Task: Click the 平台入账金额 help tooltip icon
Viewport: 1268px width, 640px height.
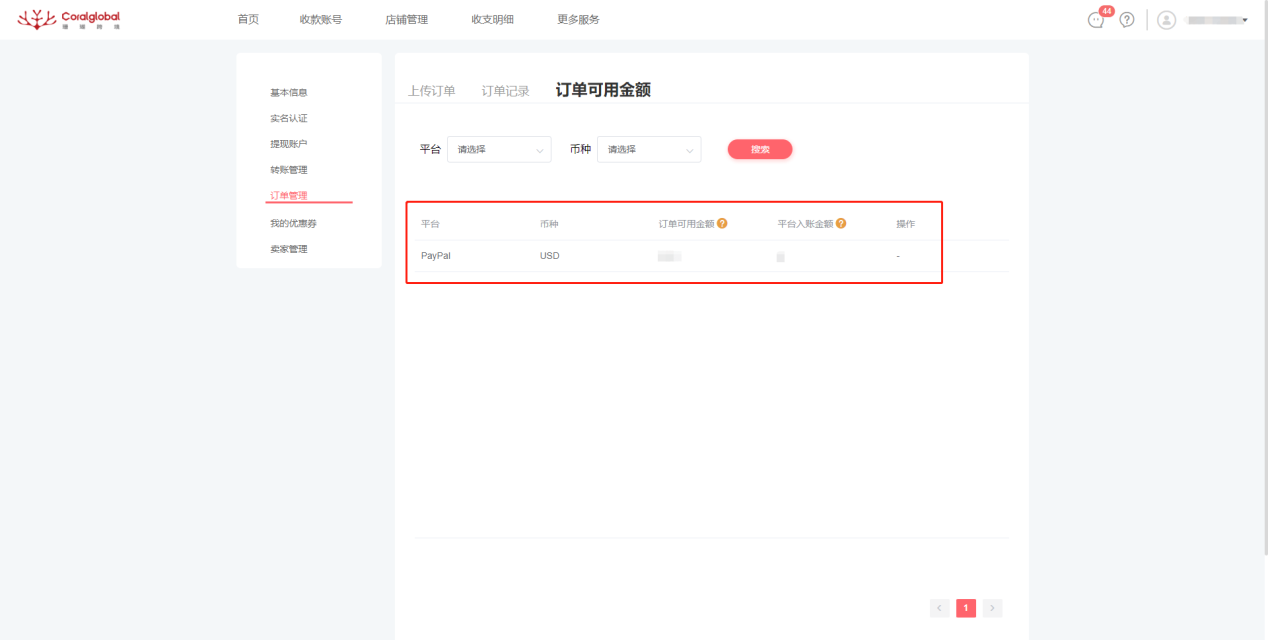Action: pos(839,222)
